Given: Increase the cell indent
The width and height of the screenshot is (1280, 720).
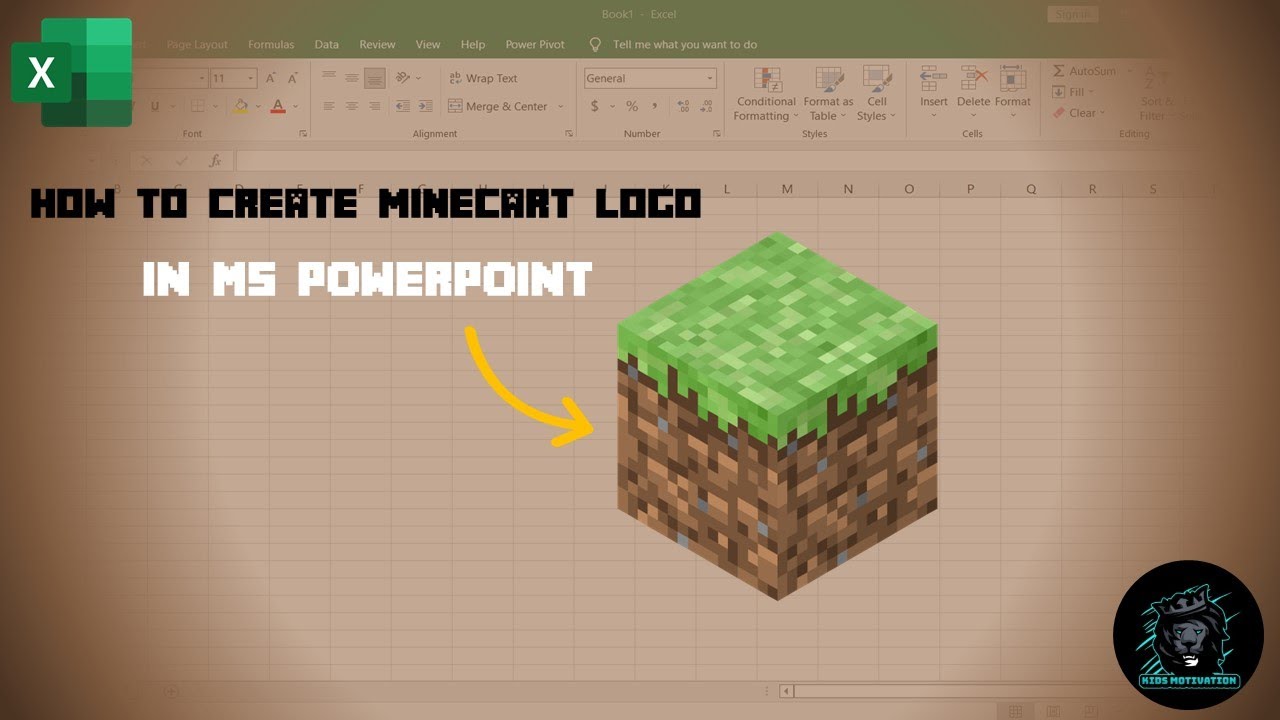Looking at the screenshot, I should (x=425, y=106).
